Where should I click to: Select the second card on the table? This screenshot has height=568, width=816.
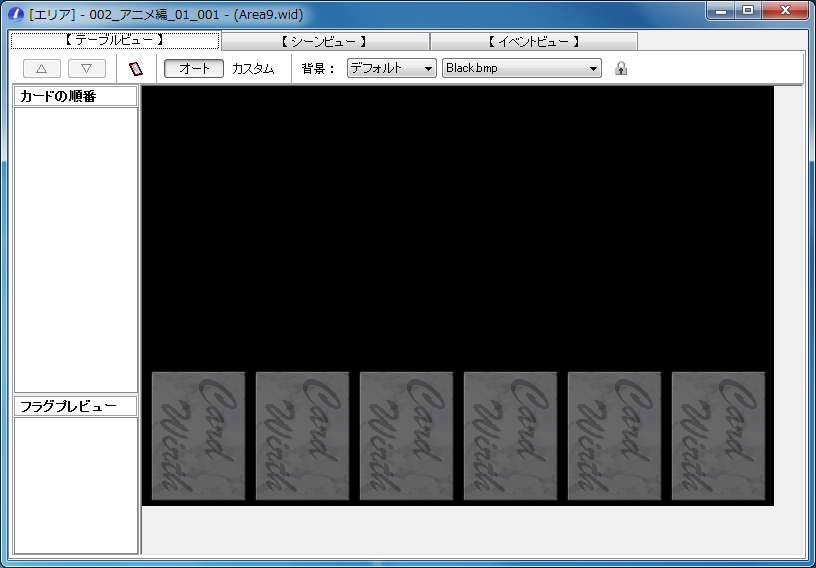click(x=302, y=436)
